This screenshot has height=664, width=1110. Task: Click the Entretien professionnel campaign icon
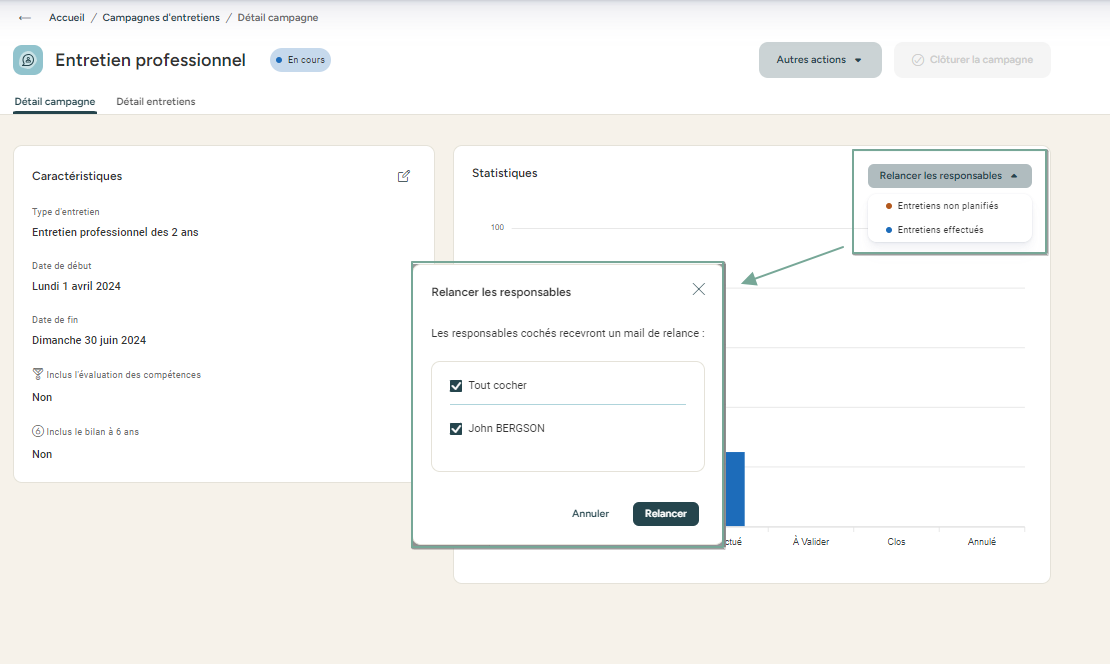pos(28,60)
